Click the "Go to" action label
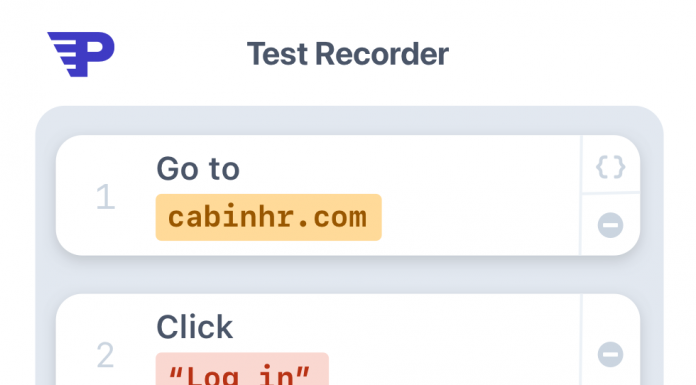This screenshot has height=385, width=696. (198, 169)
